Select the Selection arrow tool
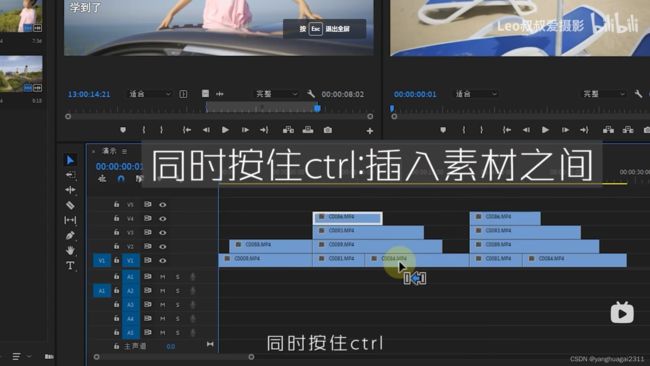The height and width of the screenshot is (366, 650). [x=70, y=160]
